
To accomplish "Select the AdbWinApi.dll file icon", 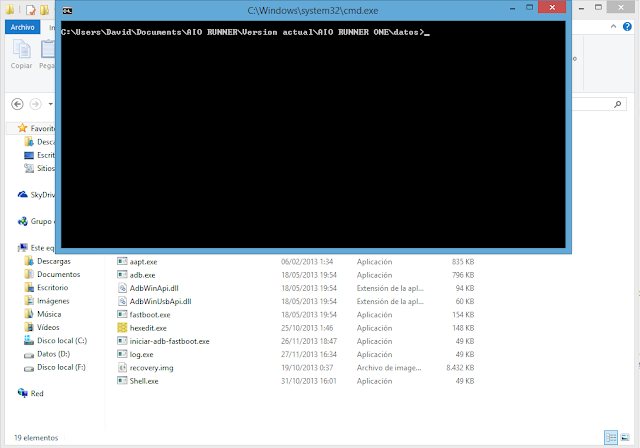I will pyautogui.click(x=122, y=288).
